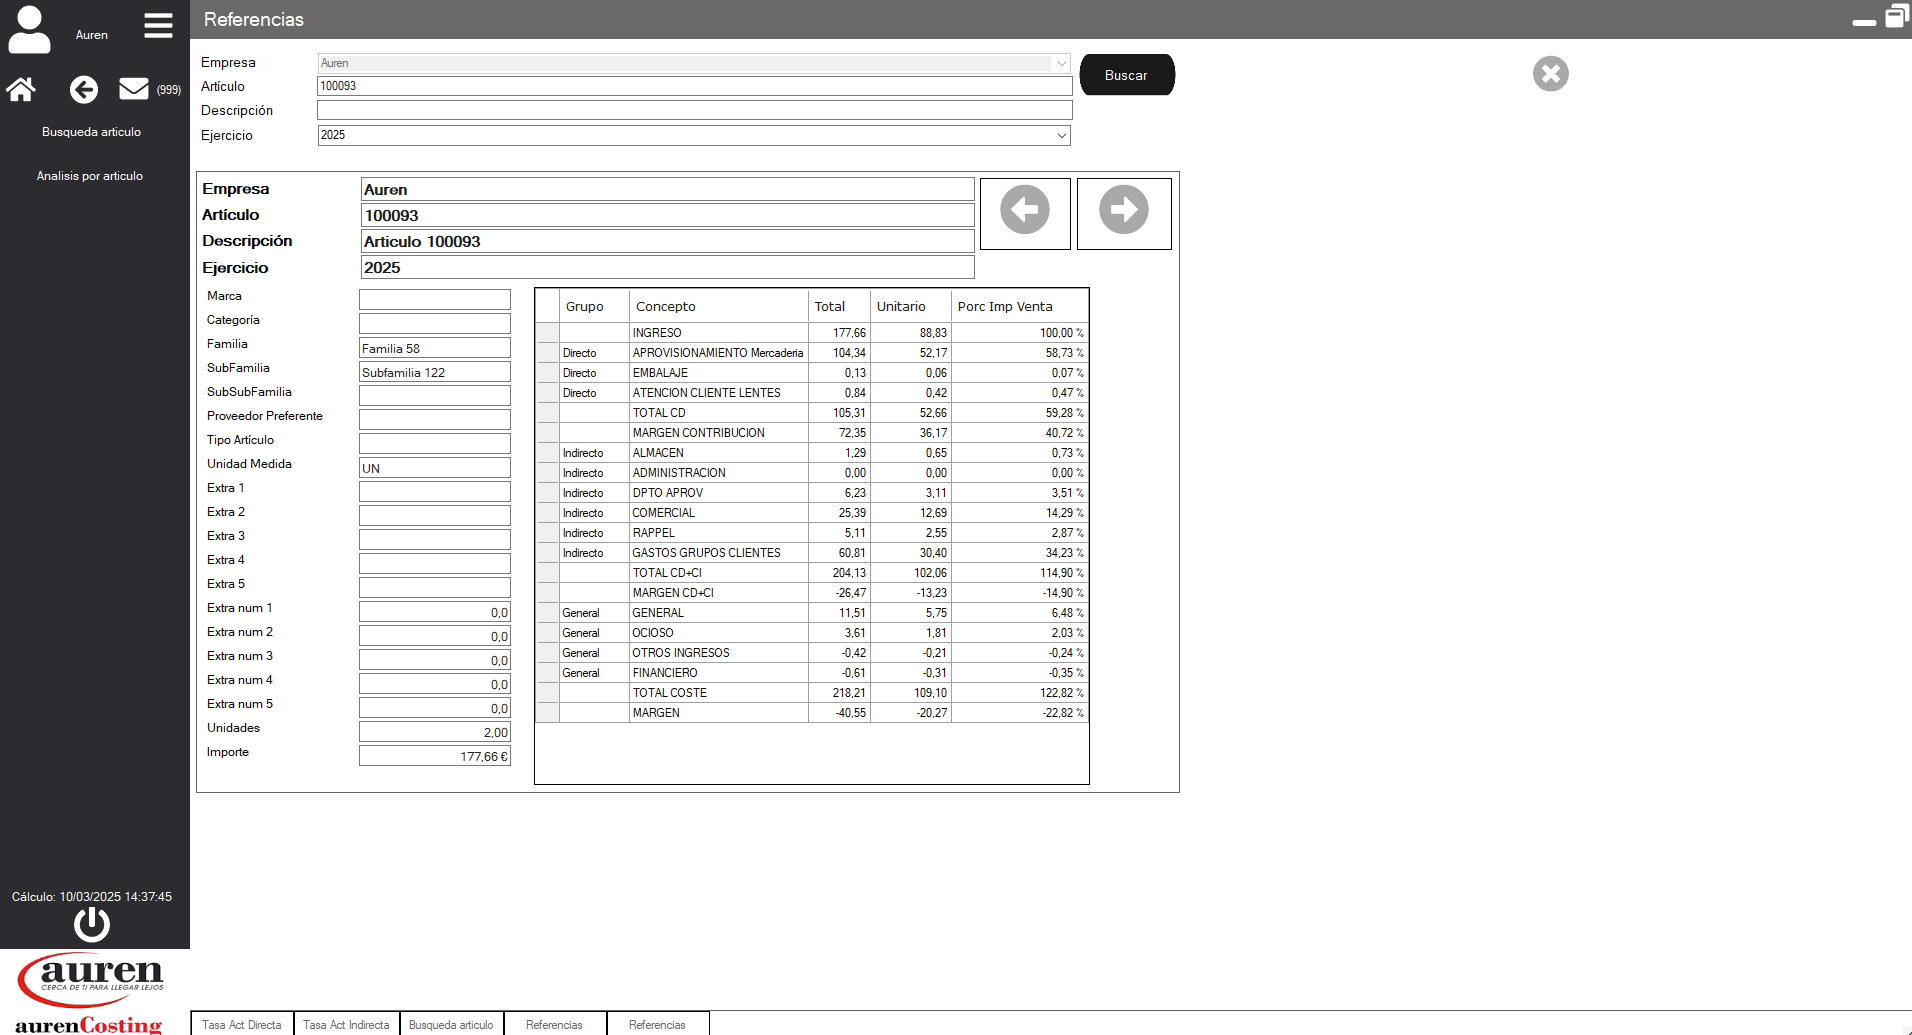Image resolution: width=1912 pixels, height=1035 pixels.
Task: Expand the Ejercicio year dropdown
Action: pos(1061,136)
